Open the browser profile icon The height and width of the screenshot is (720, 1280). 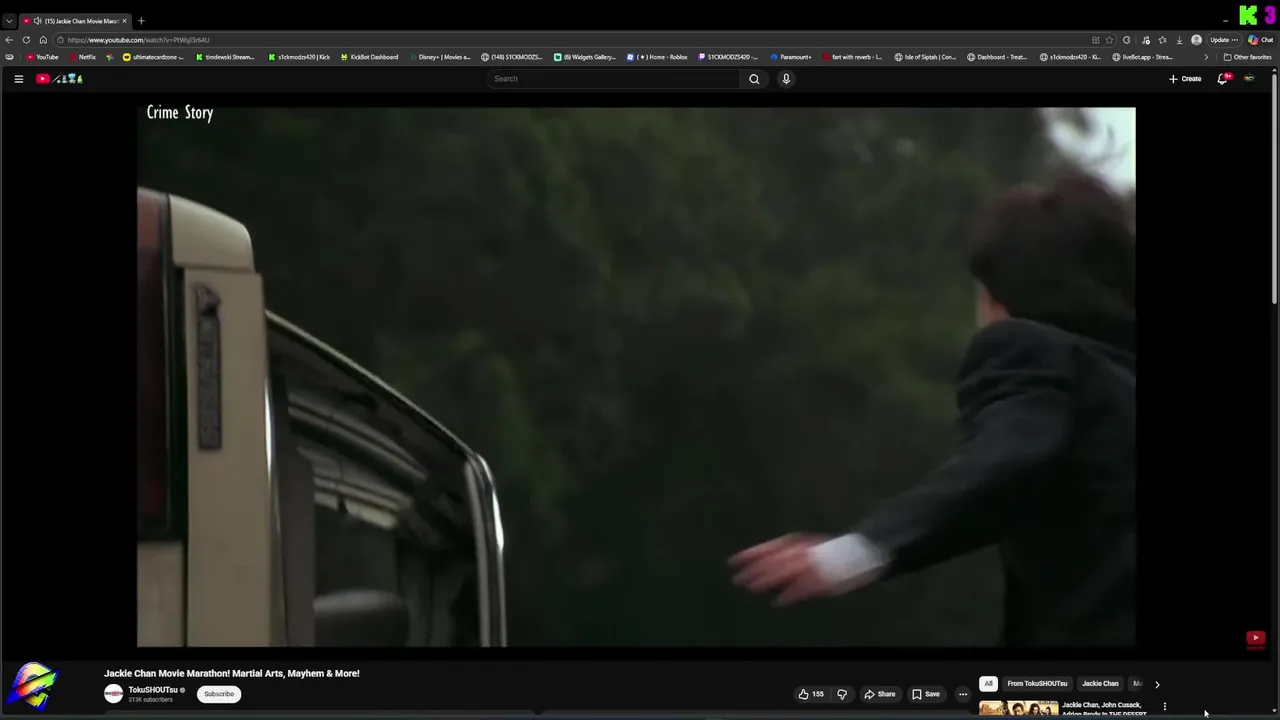coord(1196,40)
